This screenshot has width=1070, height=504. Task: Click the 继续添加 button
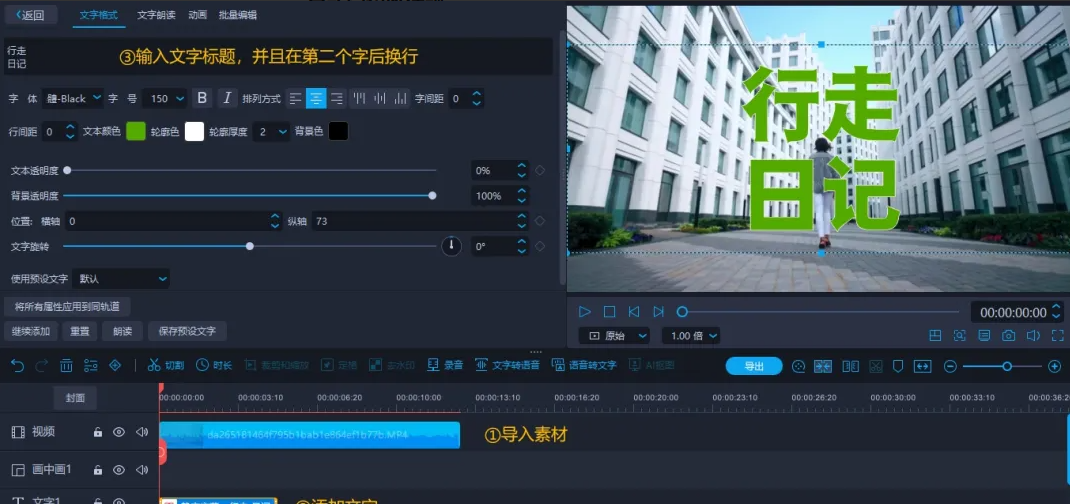[31, 331]
